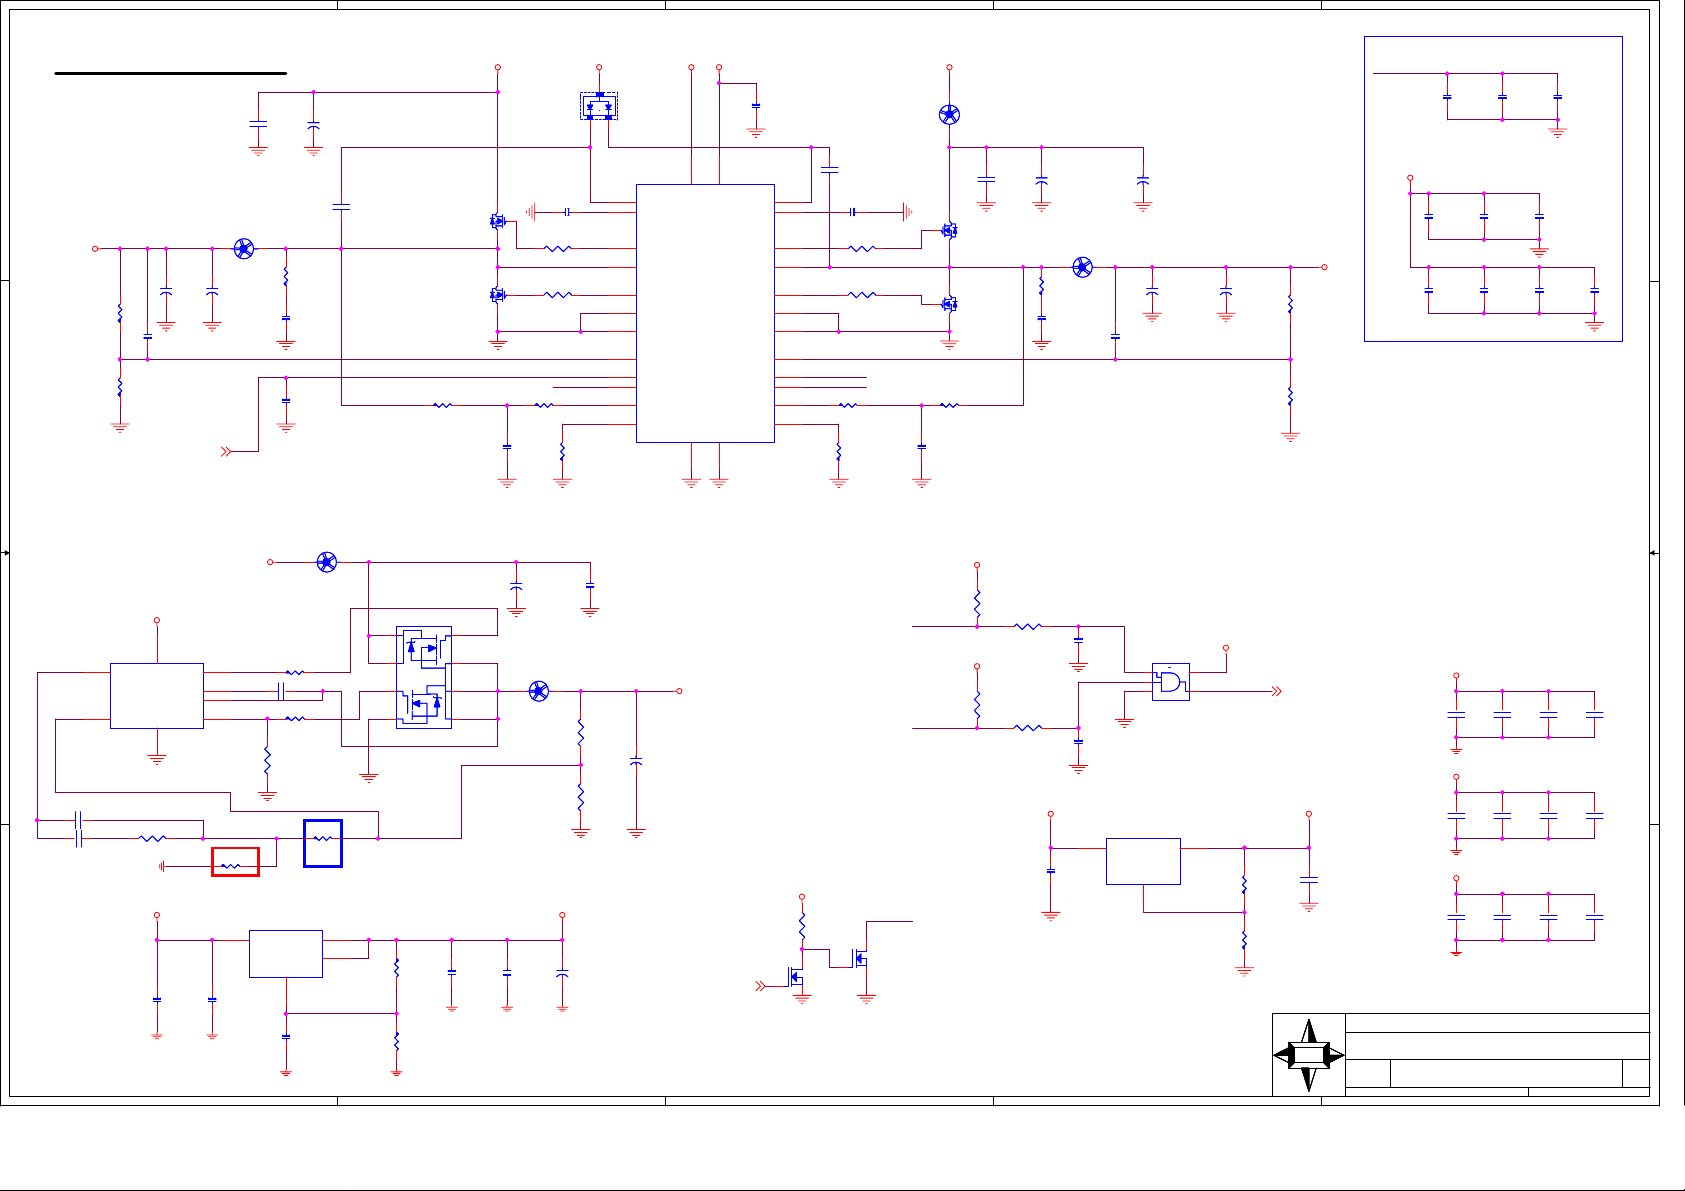Select the star symbol after the dual MOSFET package
This screenshot has width=1685, height=1191.
[x=539, y=691]
